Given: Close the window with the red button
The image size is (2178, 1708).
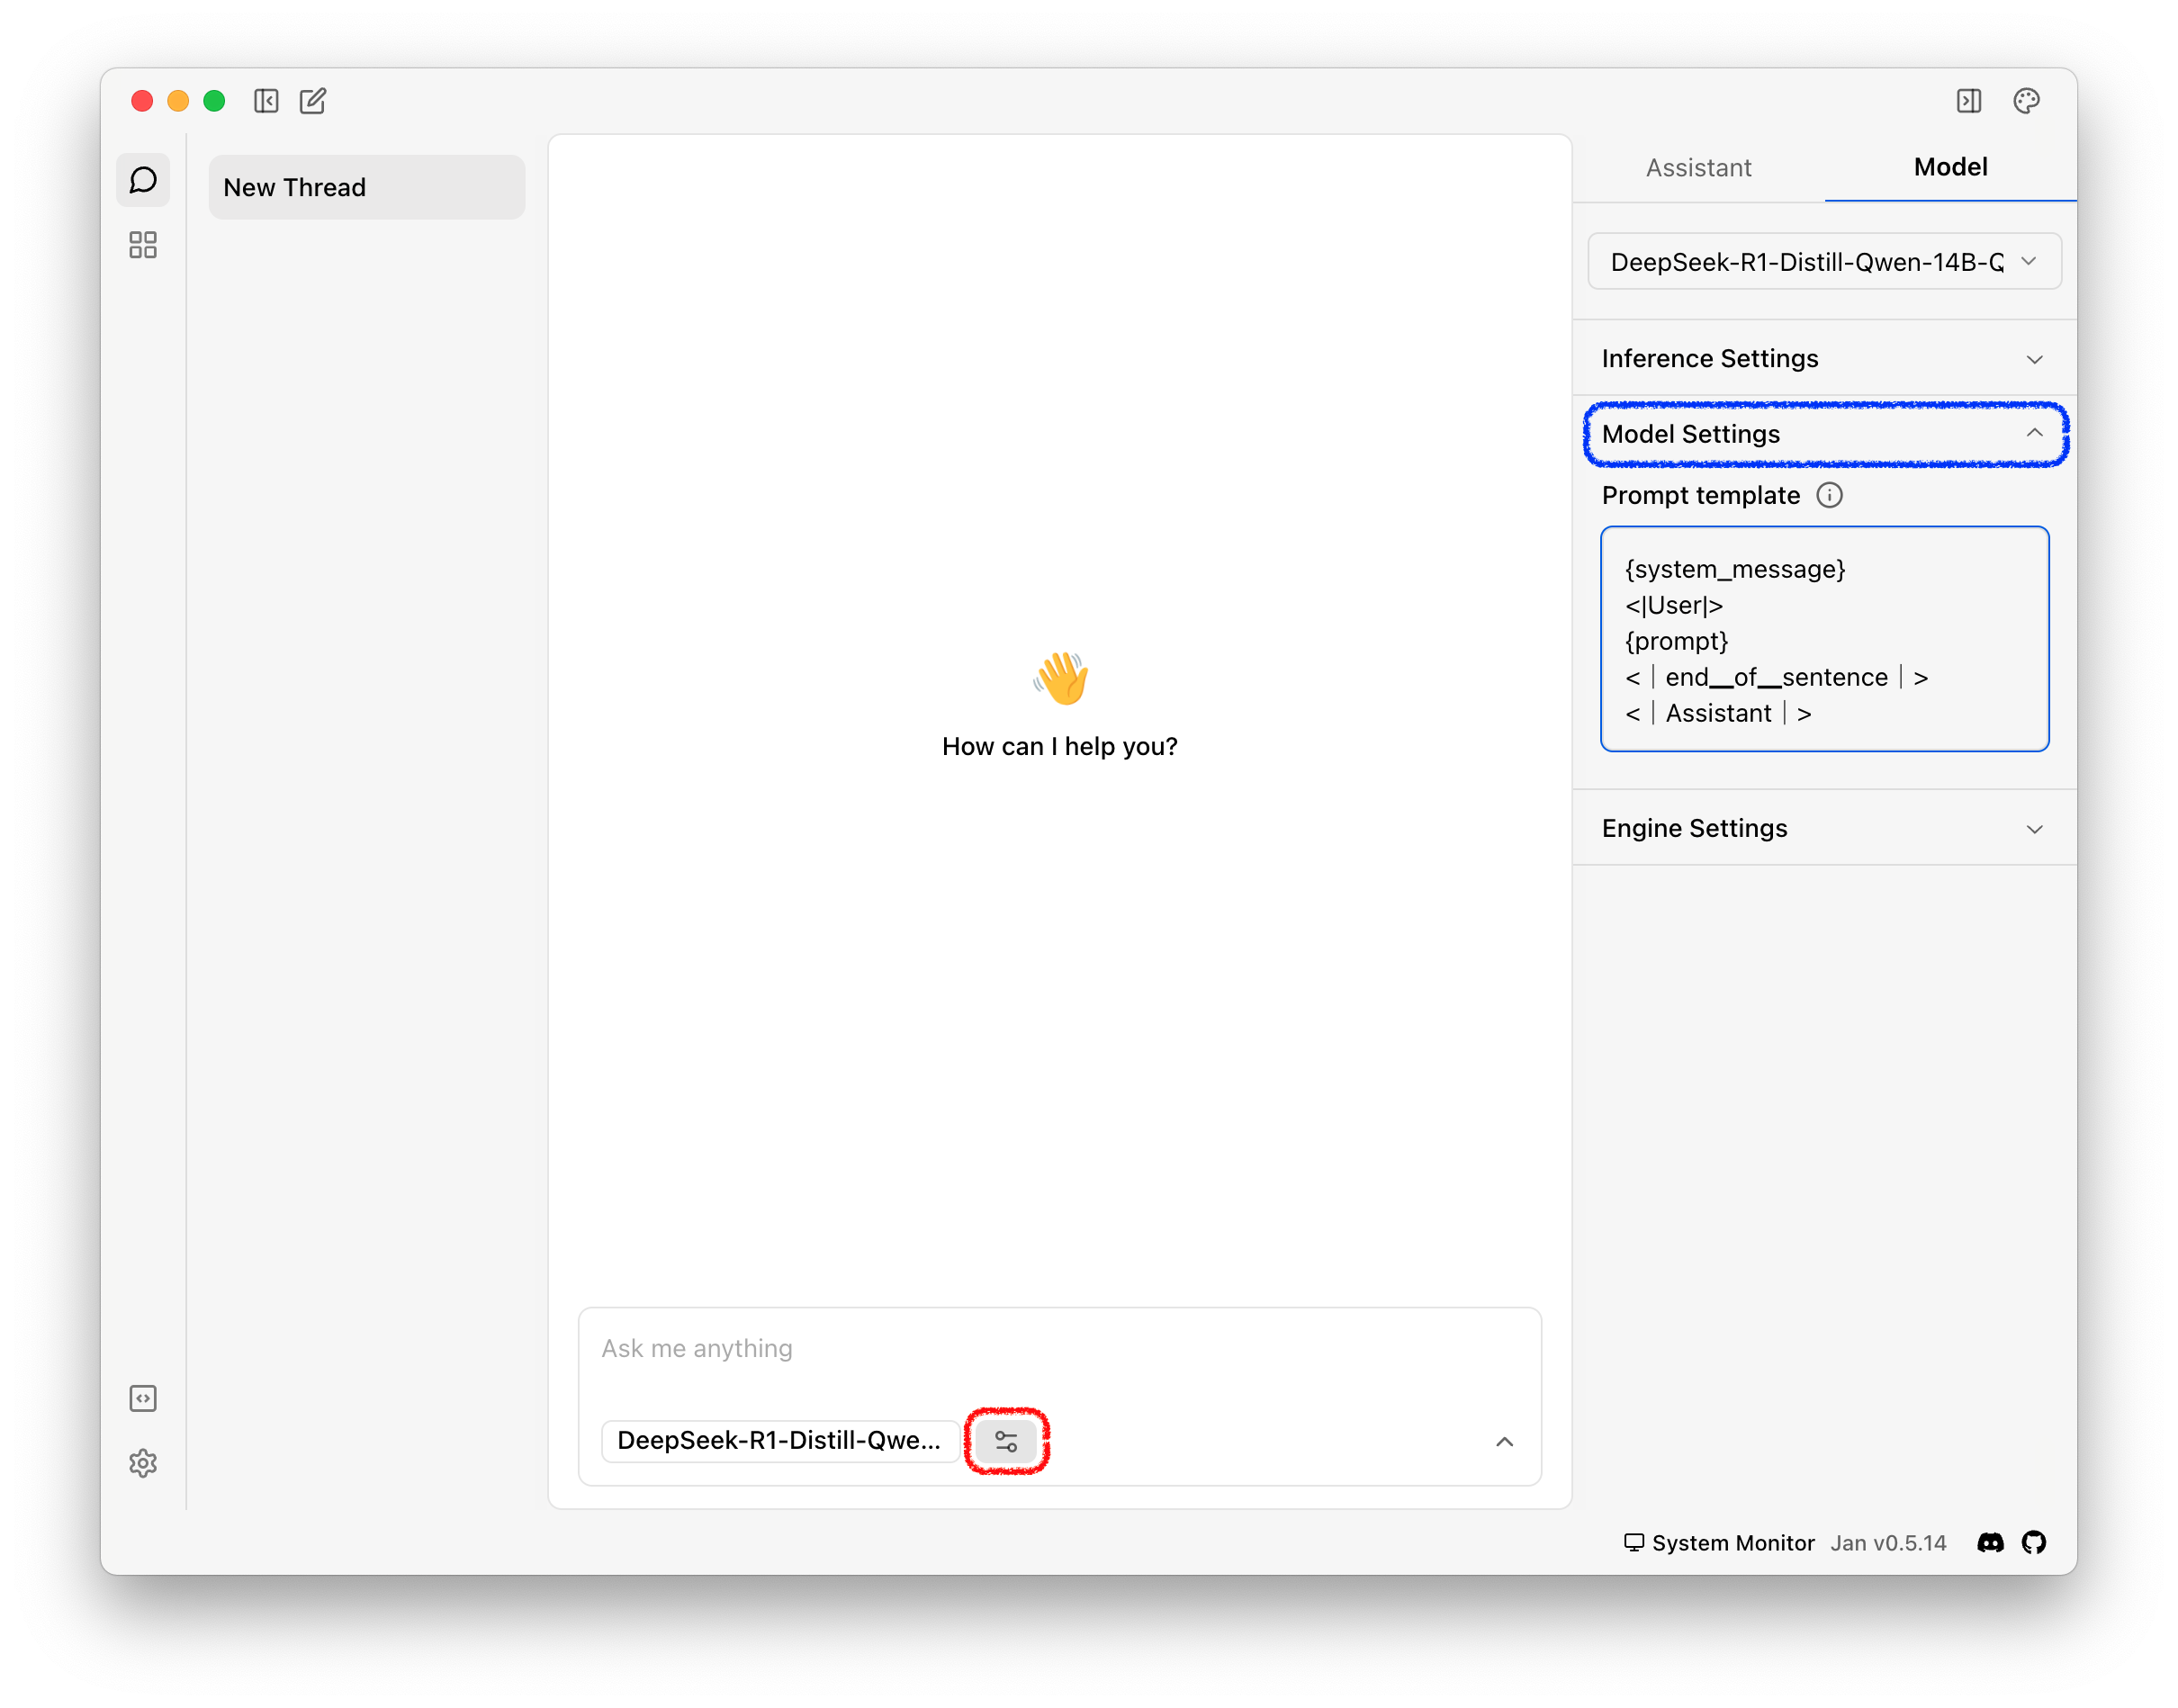Looking at the screenshot, I should point(142,101).
